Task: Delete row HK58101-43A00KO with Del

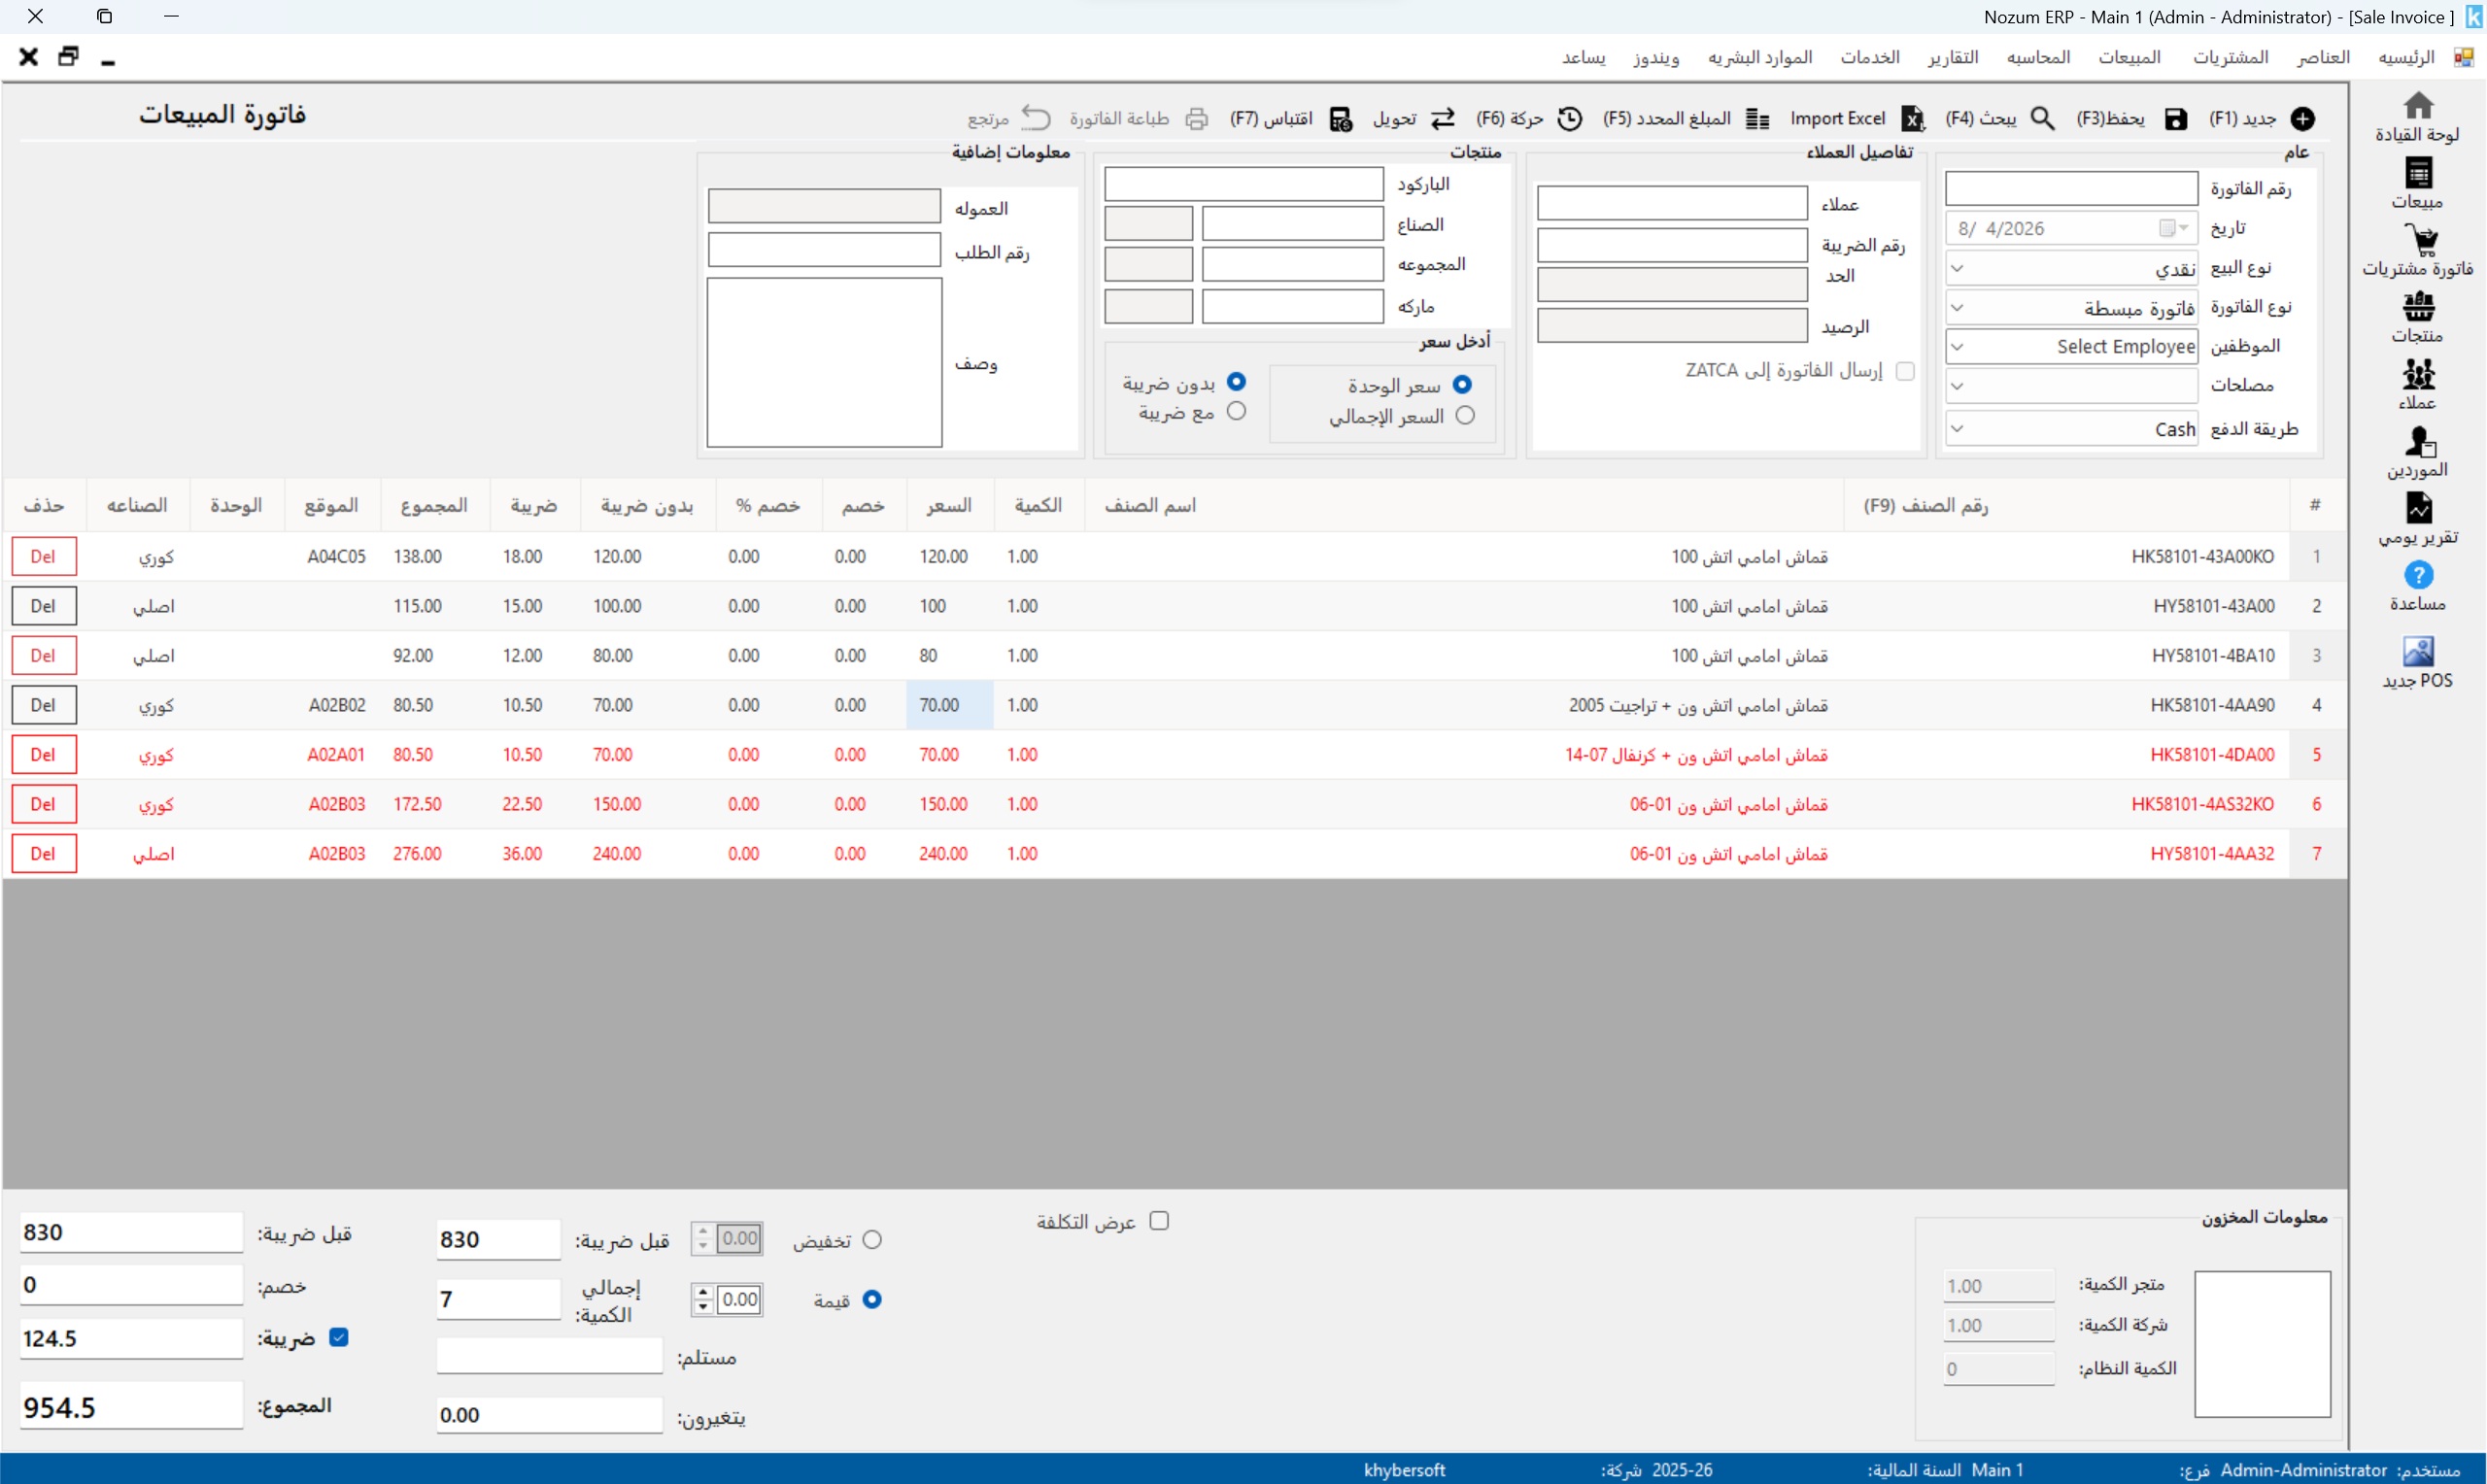Action: tap(44, 557)
